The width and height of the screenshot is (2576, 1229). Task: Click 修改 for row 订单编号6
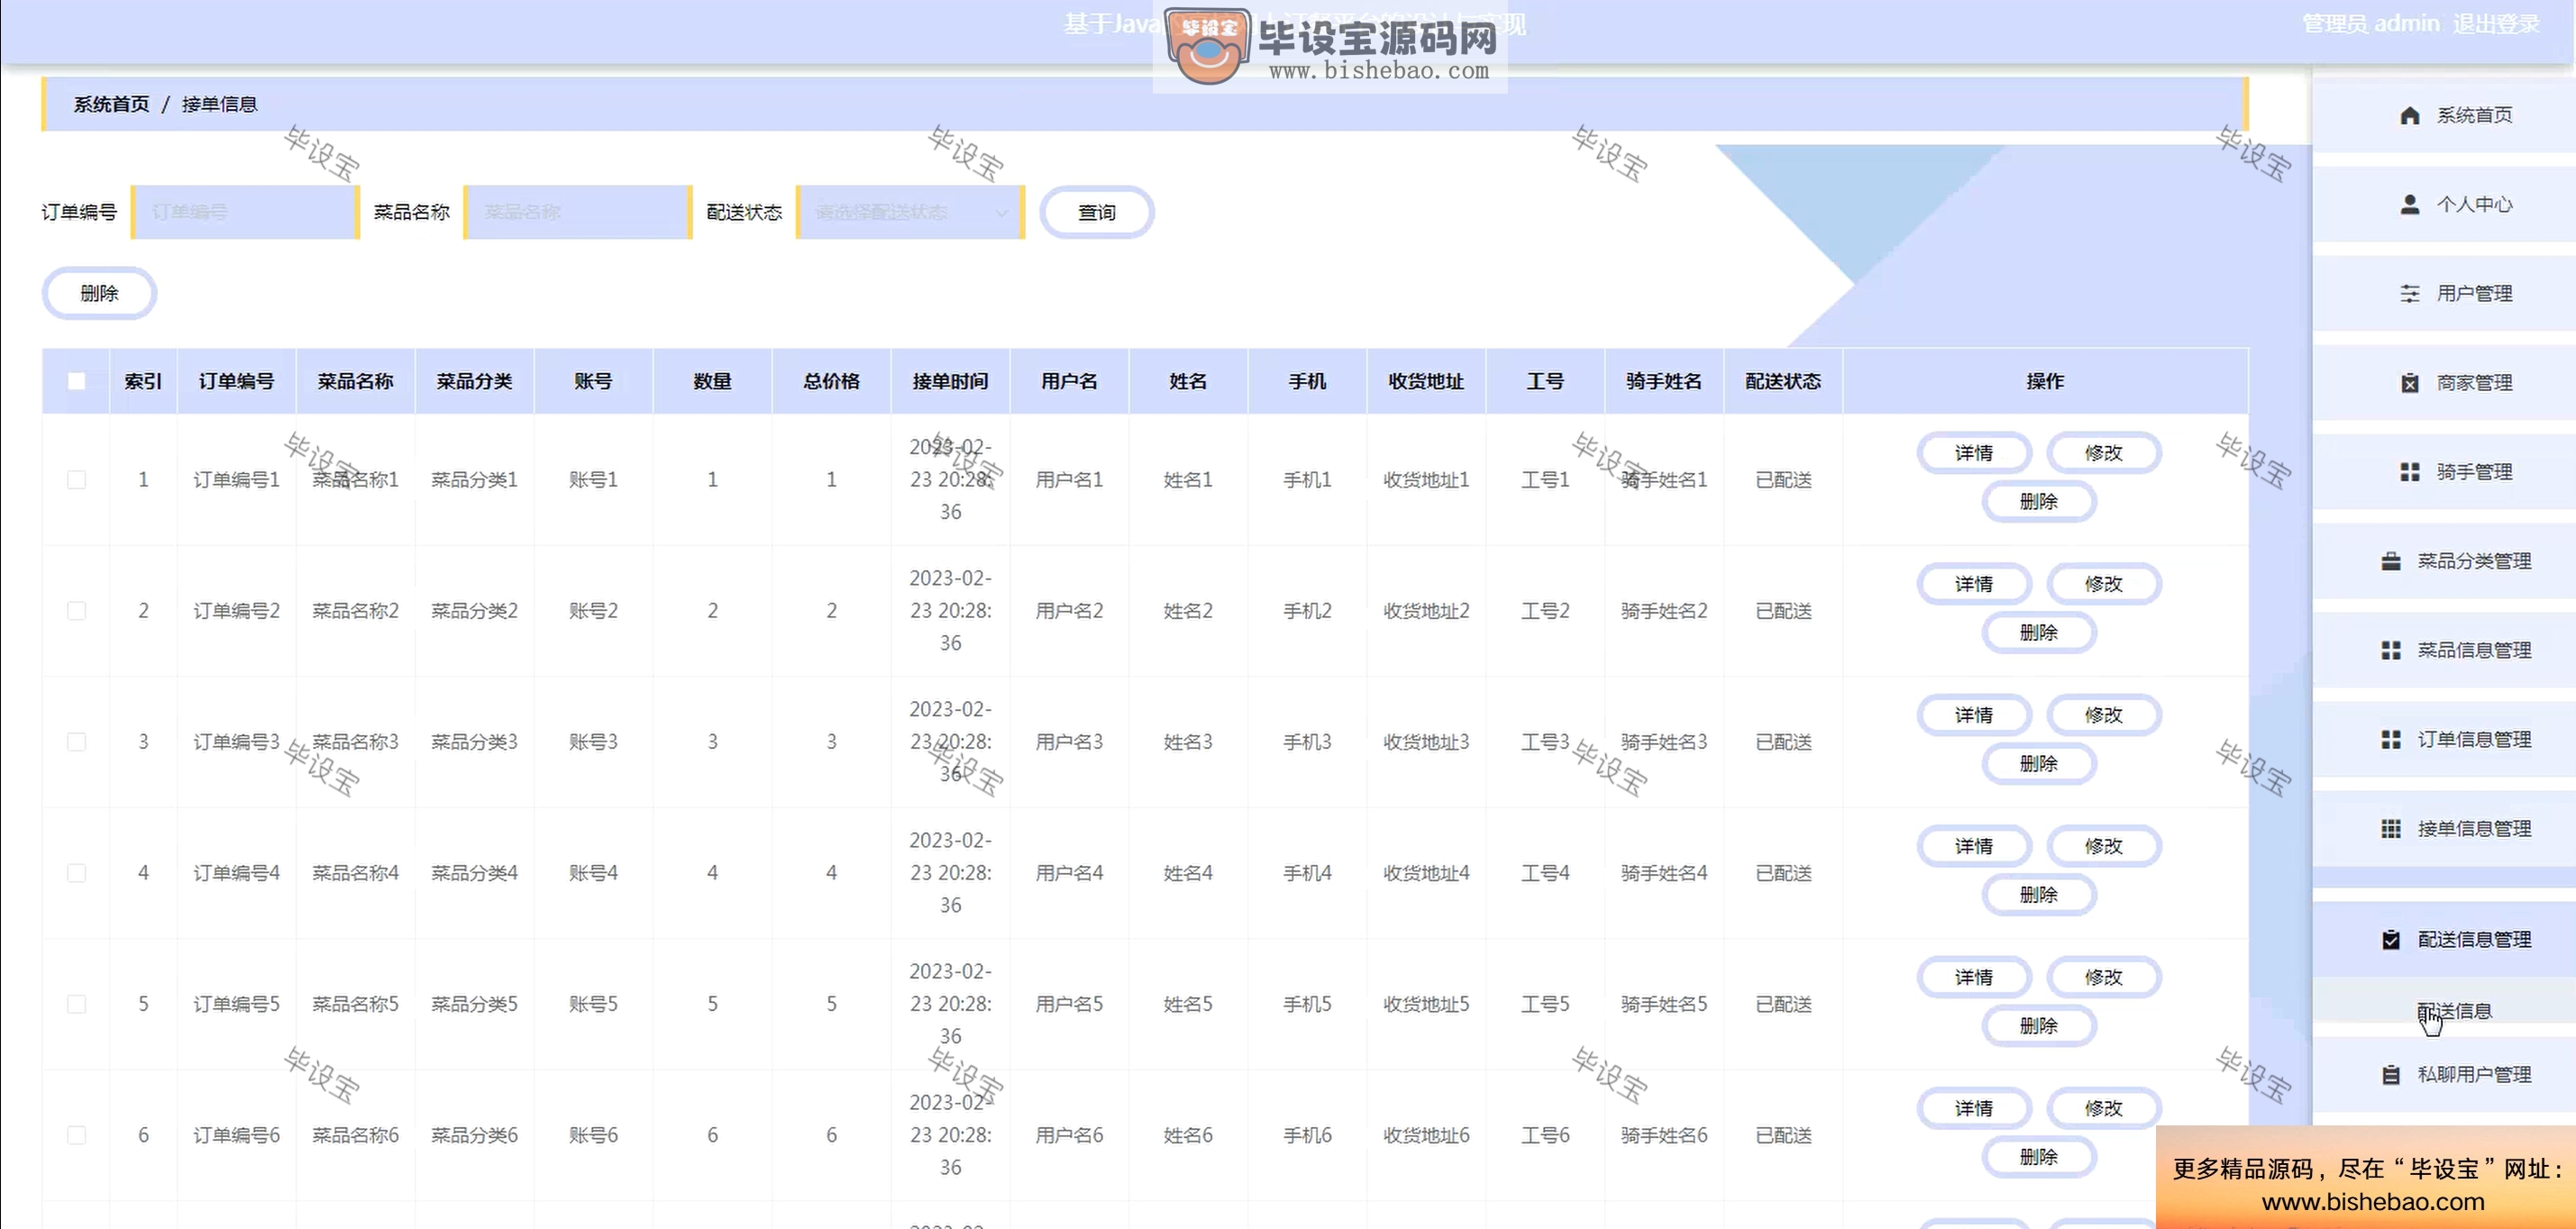(2104, 1108)
